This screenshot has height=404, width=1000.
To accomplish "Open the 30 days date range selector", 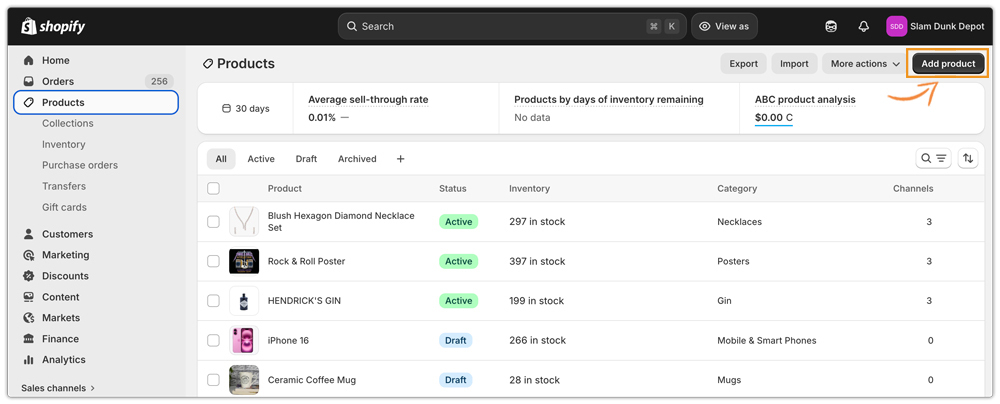I will 246,108.
